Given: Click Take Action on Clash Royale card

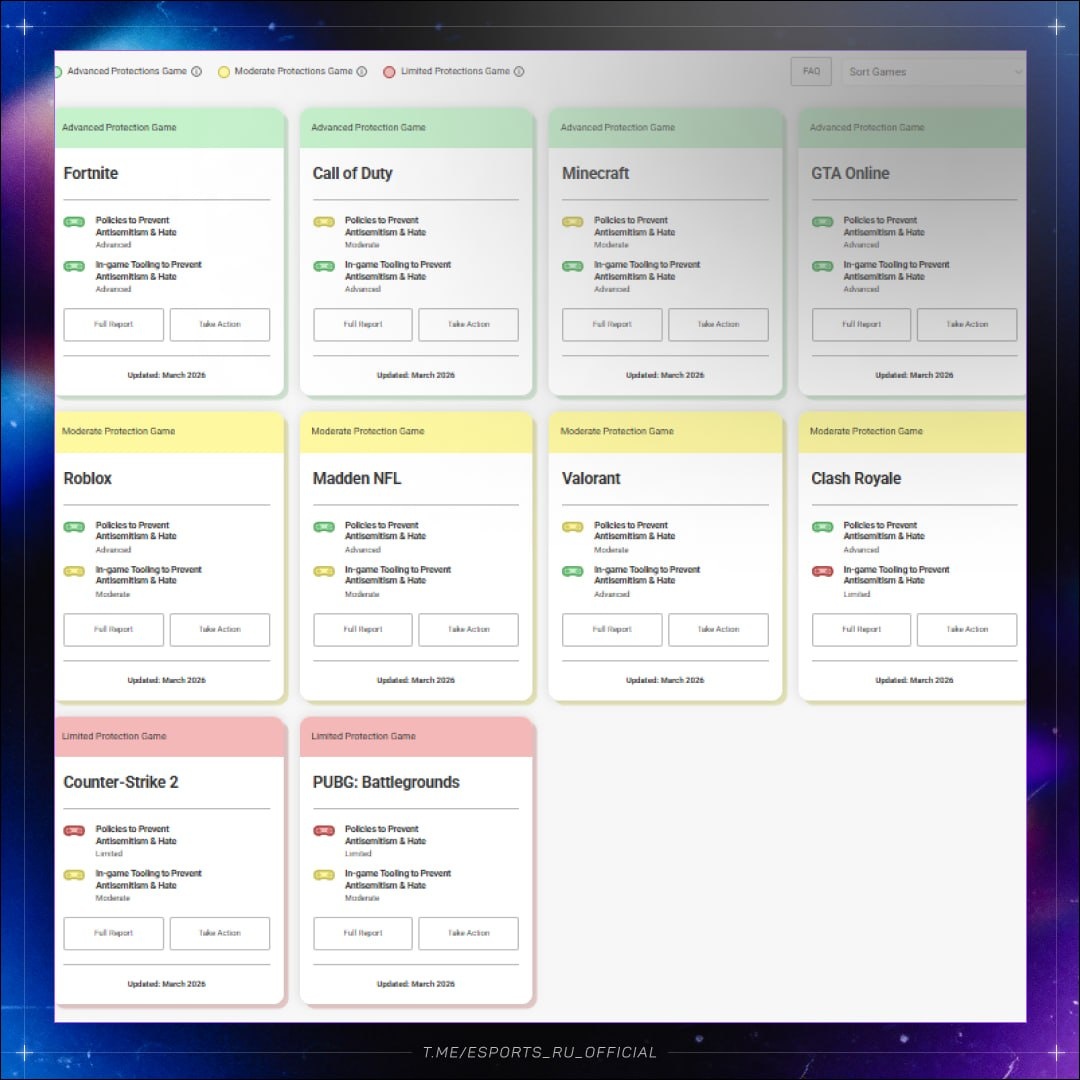Looking at the screenshot, I should point(967,630).
